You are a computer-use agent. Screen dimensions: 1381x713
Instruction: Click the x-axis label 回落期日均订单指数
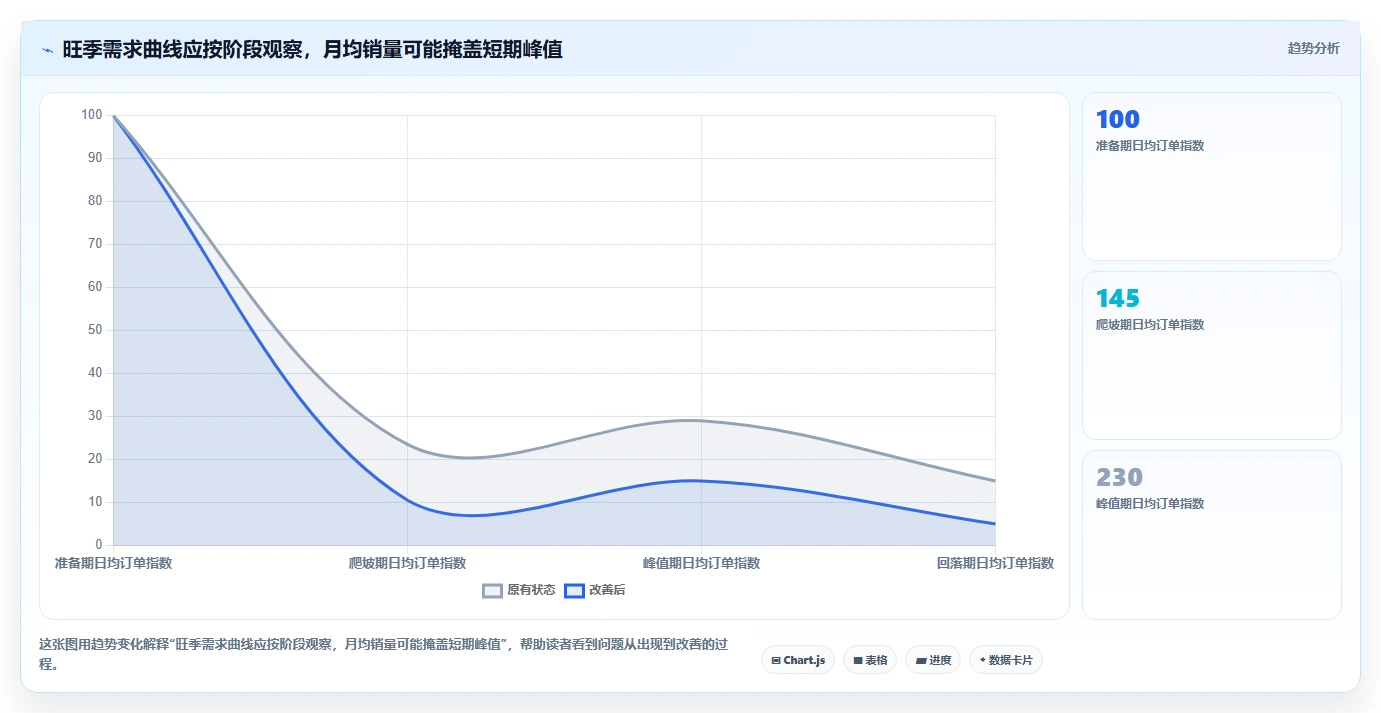coord(995,563)
